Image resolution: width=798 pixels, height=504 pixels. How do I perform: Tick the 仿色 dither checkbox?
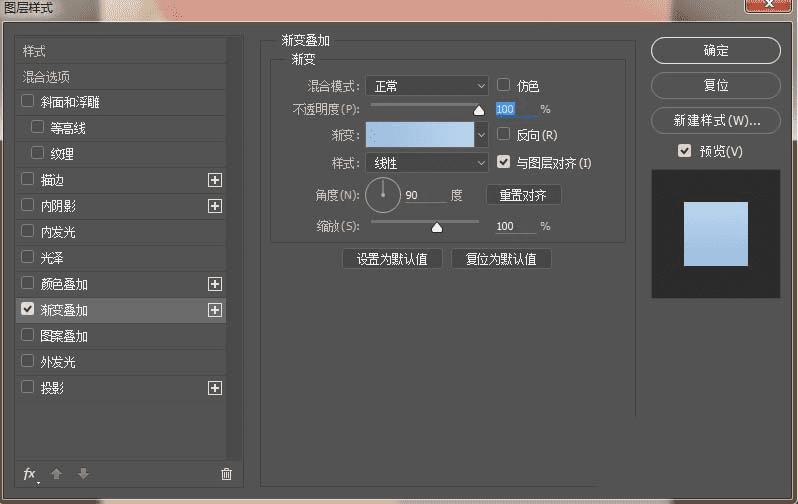(503, 85)
